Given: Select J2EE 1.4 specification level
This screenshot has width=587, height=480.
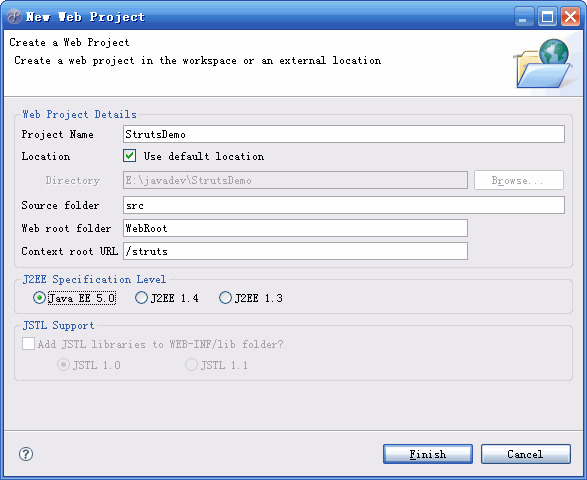Looking at the screenshot, I should 141,298.
